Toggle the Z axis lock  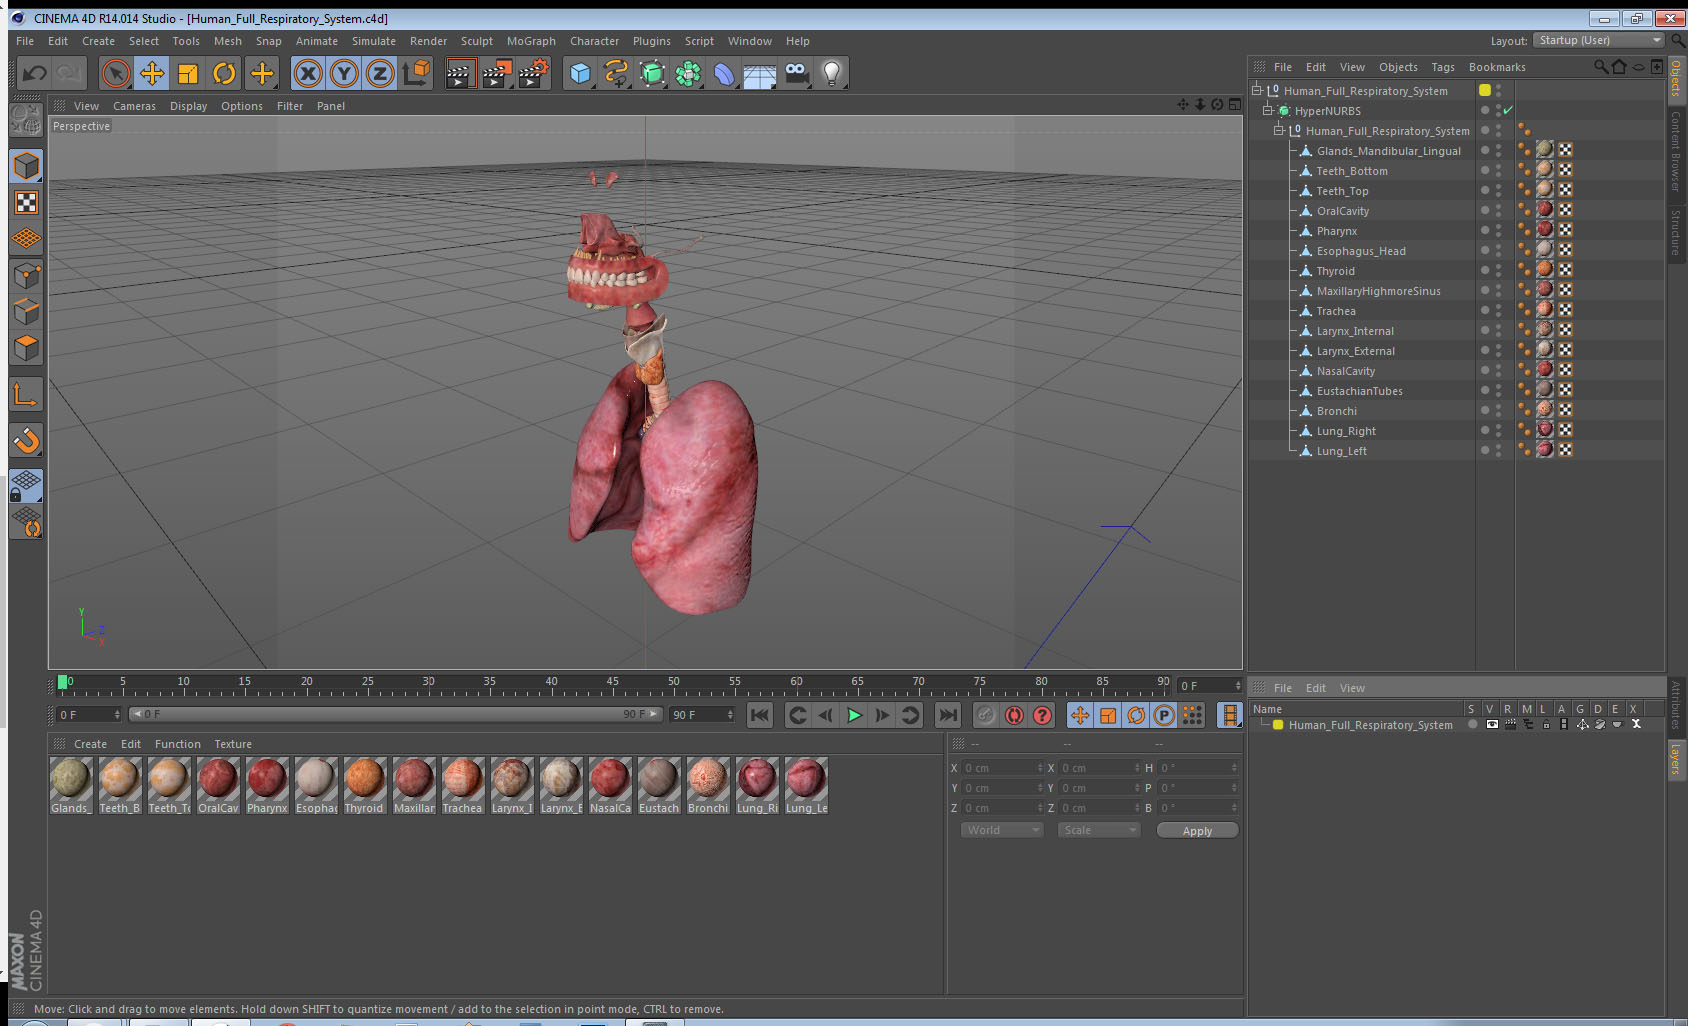pos(380,73)
